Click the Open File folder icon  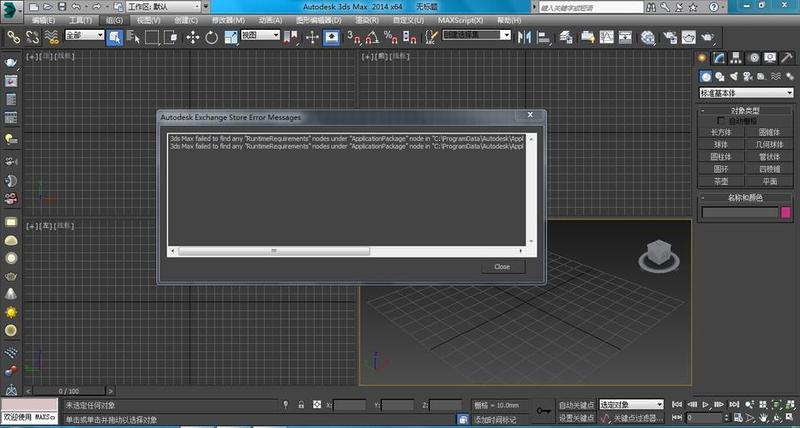(x=47, y=7)
